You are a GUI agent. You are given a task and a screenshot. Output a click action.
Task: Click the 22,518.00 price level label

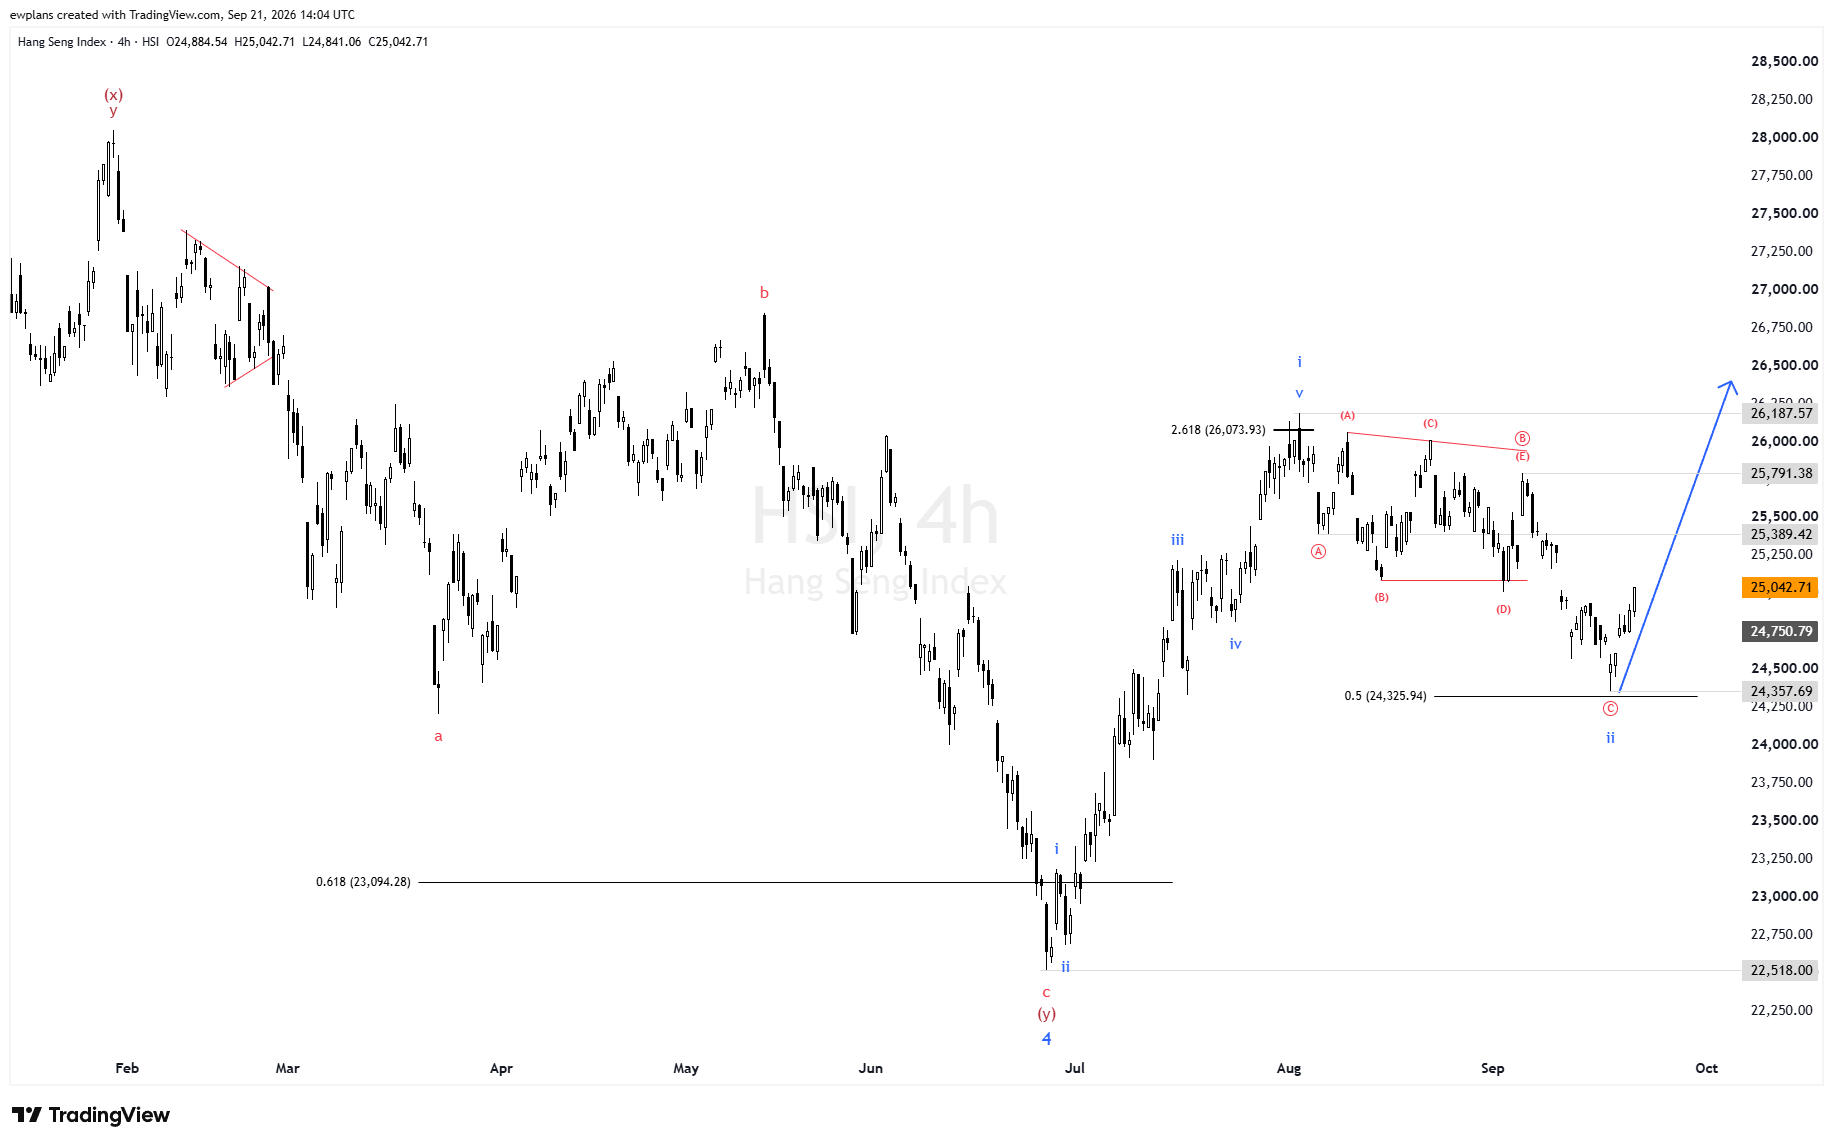tap(1780, 970)
